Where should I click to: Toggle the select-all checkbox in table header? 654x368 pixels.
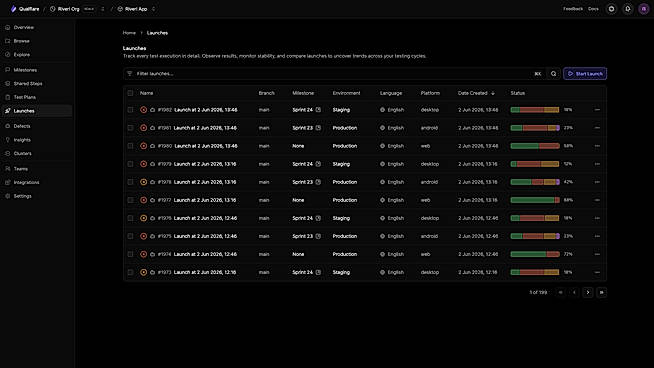(x=131, y=93)
